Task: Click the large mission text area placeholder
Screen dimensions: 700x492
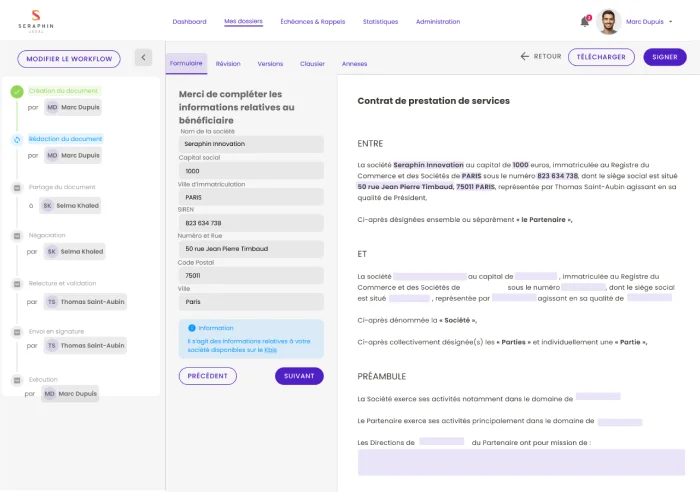Action: click(x=521, y=462)
